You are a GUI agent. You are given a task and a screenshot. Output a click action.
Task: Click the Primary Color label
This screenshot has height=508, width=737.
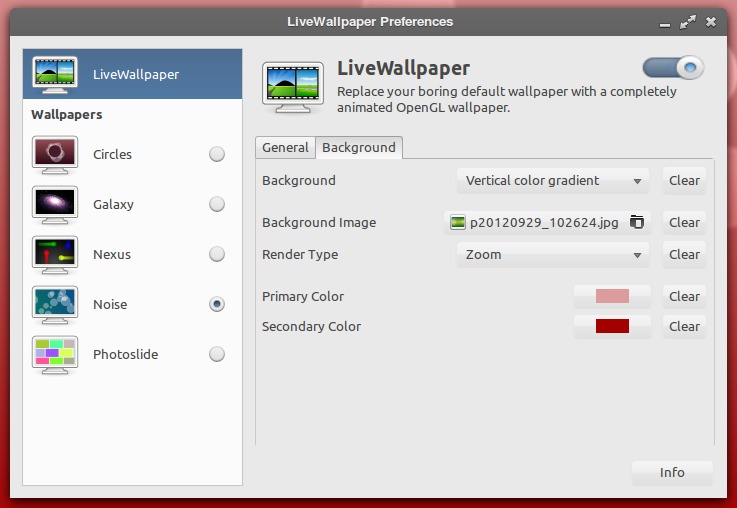point(303,297)
